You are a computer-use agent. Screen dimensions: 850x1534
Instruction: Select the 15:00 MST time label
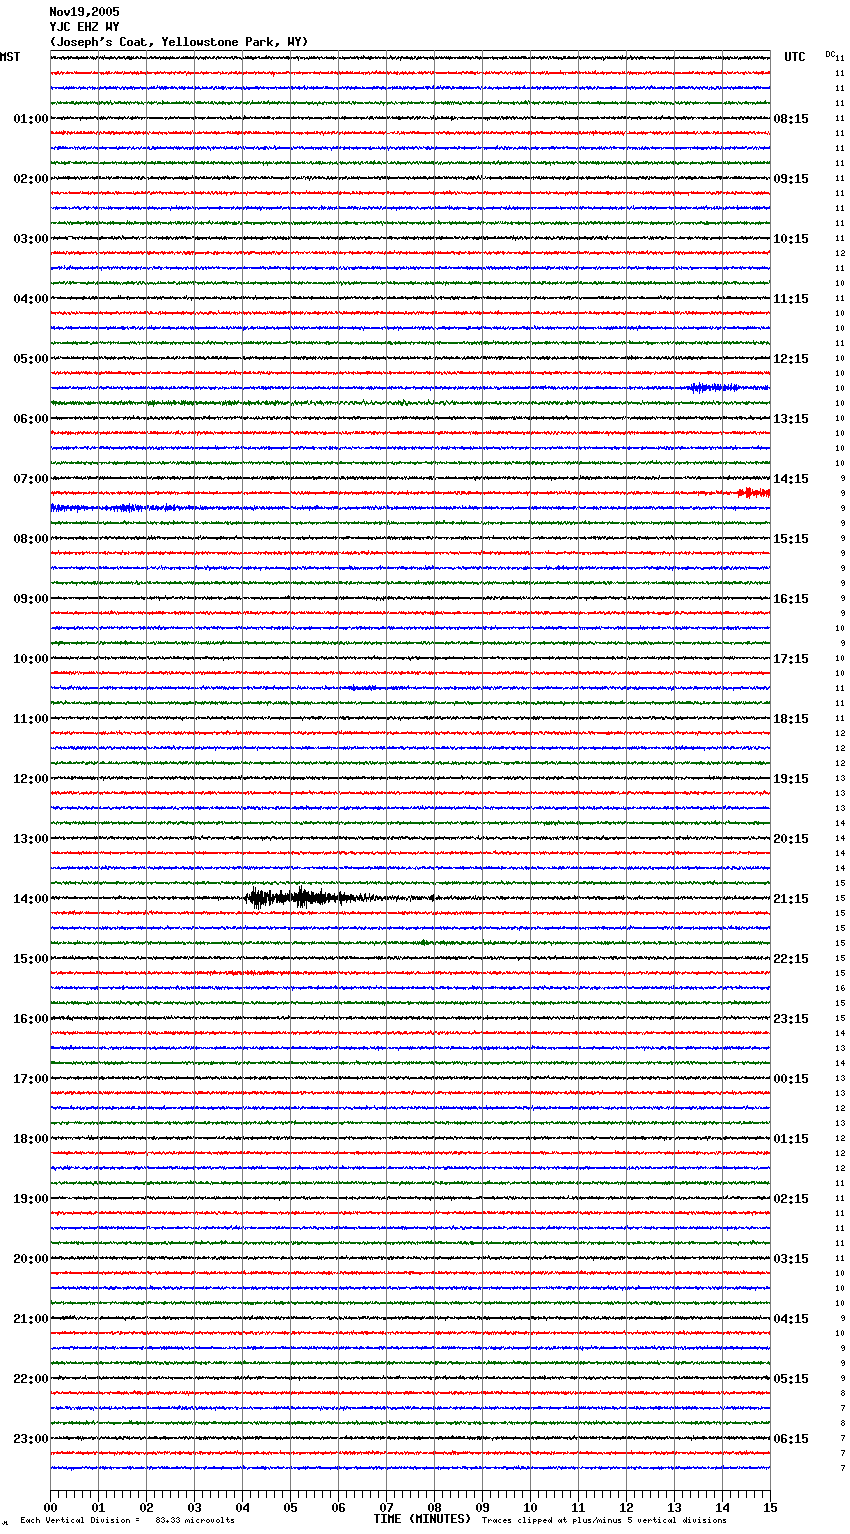[31, 959]
